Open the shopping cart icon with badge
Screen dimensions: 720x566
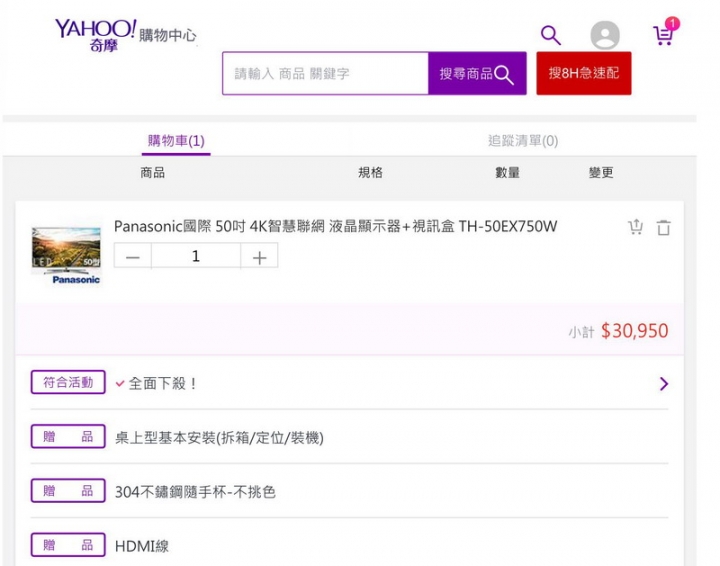[665, 32]
